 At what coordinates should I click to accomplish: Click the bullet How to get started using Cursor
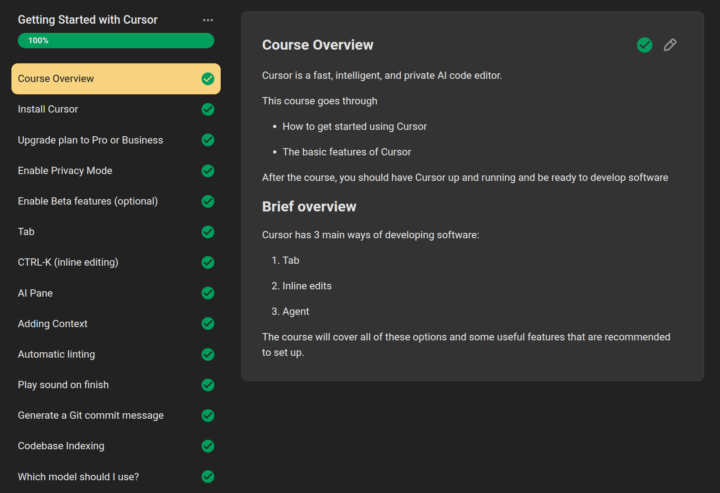(x=354, y=127)
